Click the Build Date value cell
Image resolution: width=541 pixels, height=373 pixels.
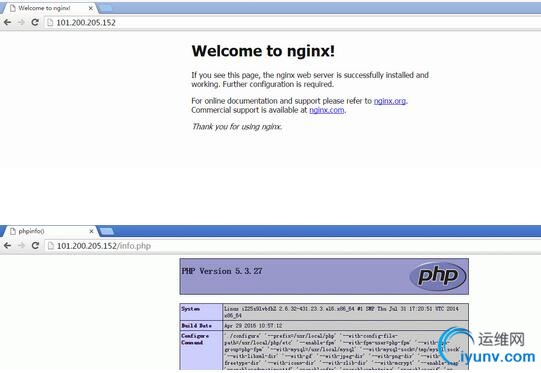345,326
